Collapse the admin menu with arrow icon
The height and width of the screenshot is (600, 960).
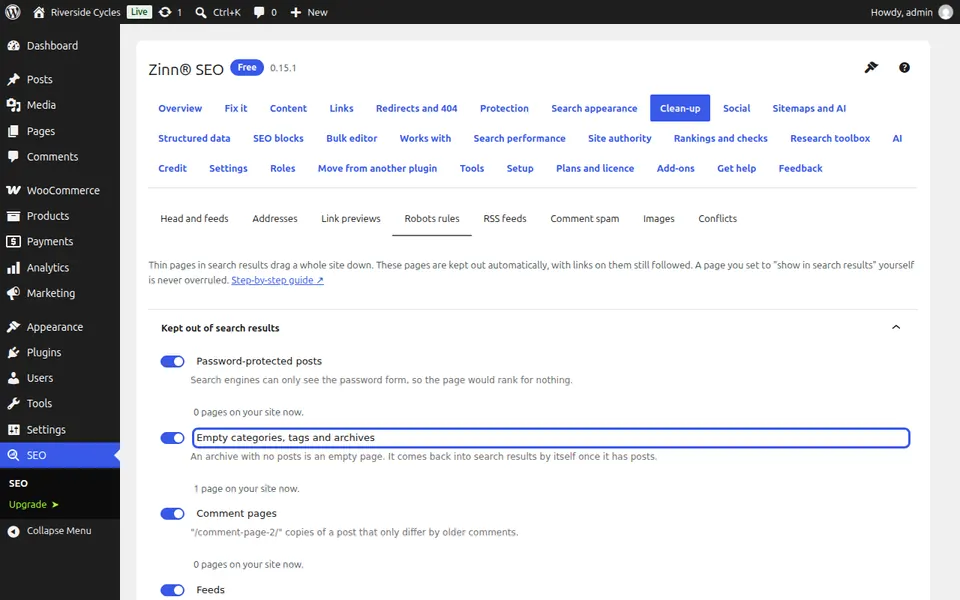click(x=13, y=531)
